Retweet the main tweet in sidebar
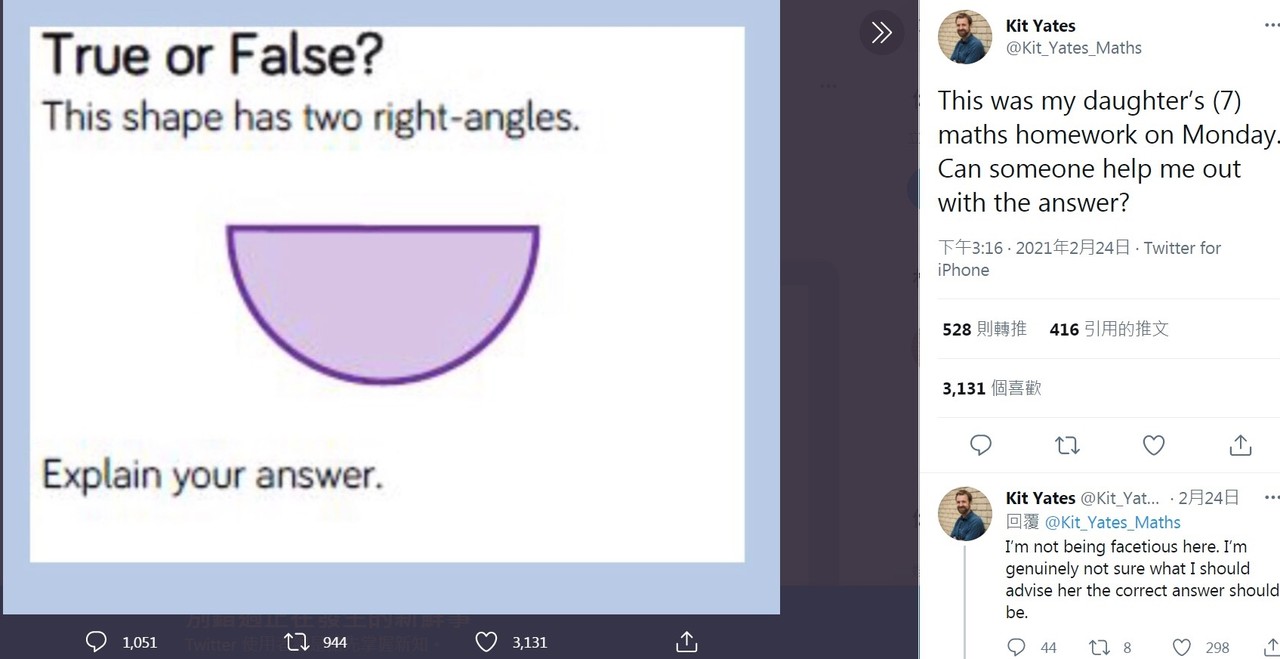Viewport: 1280px width, 659px height. [x=1067, y=445]
